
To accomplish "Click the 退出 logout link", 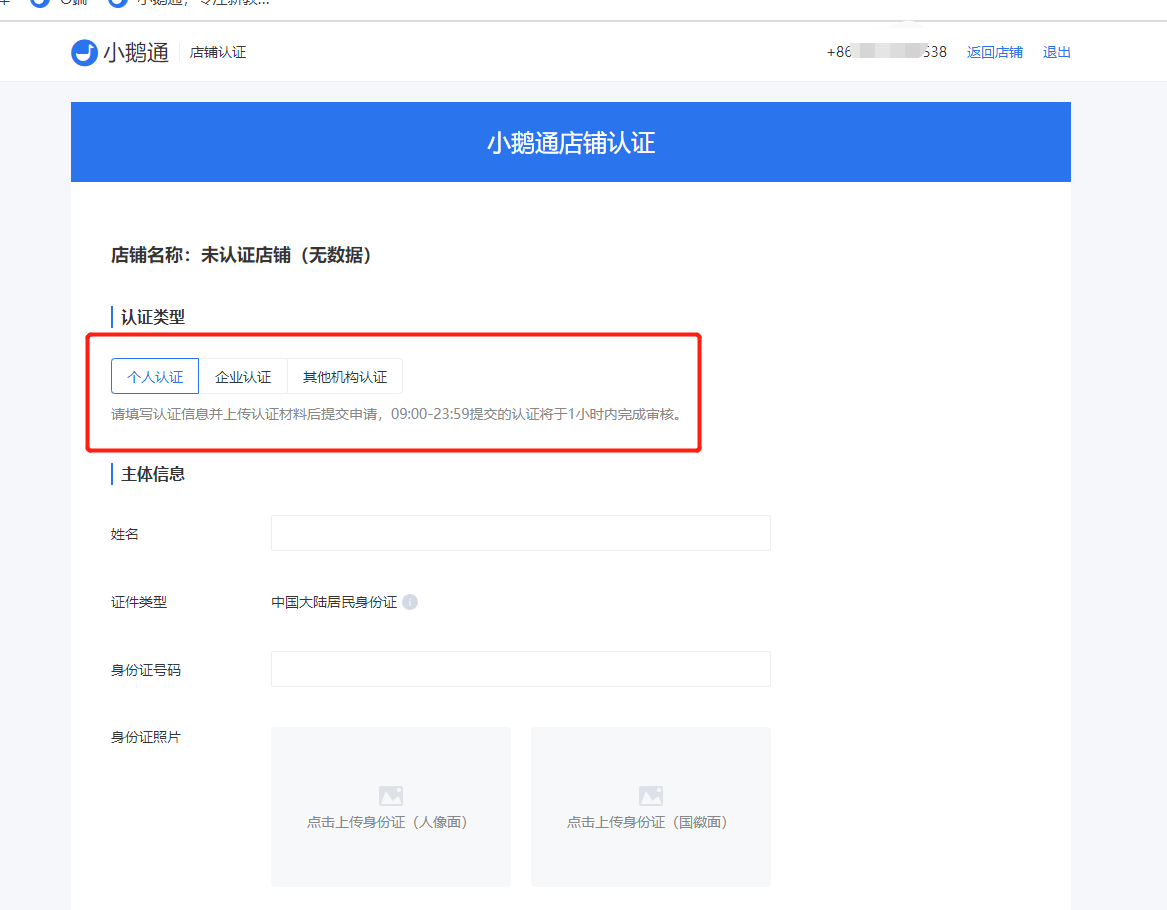I will tap(1056, 52).
